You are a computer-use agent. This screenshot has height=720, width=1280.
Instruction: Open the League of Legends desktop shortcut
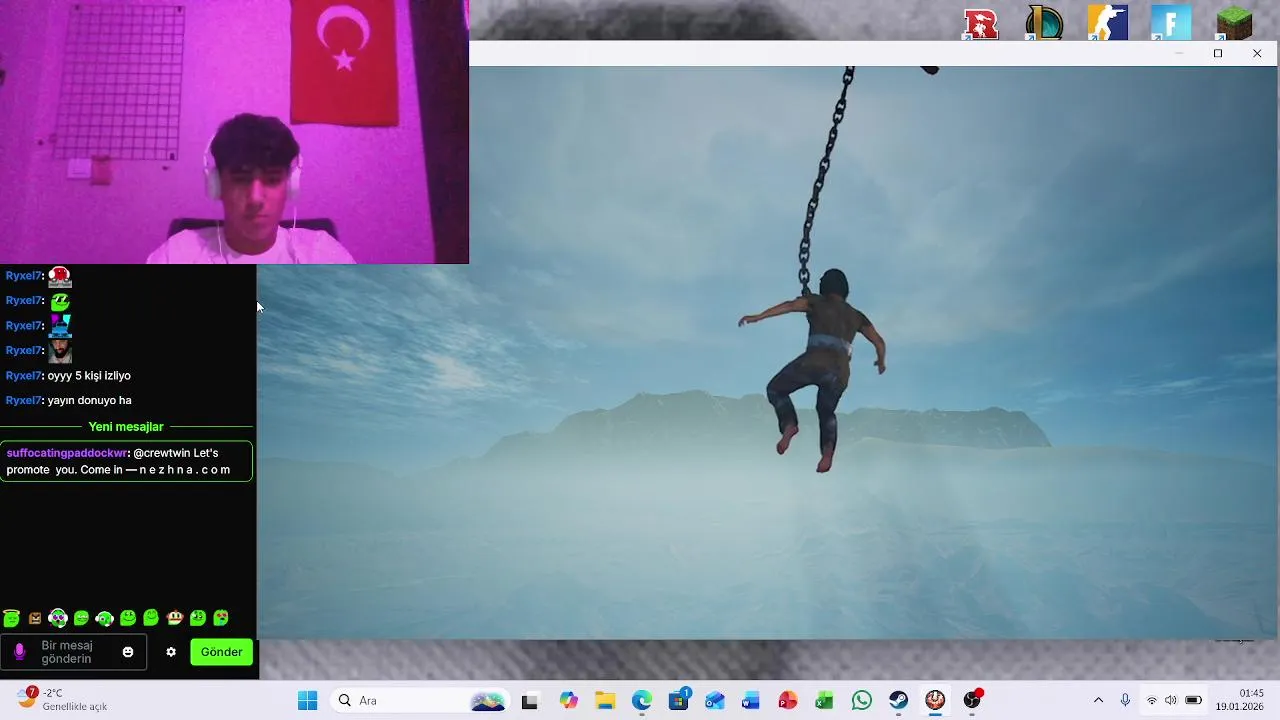[x=1044, y=23]
